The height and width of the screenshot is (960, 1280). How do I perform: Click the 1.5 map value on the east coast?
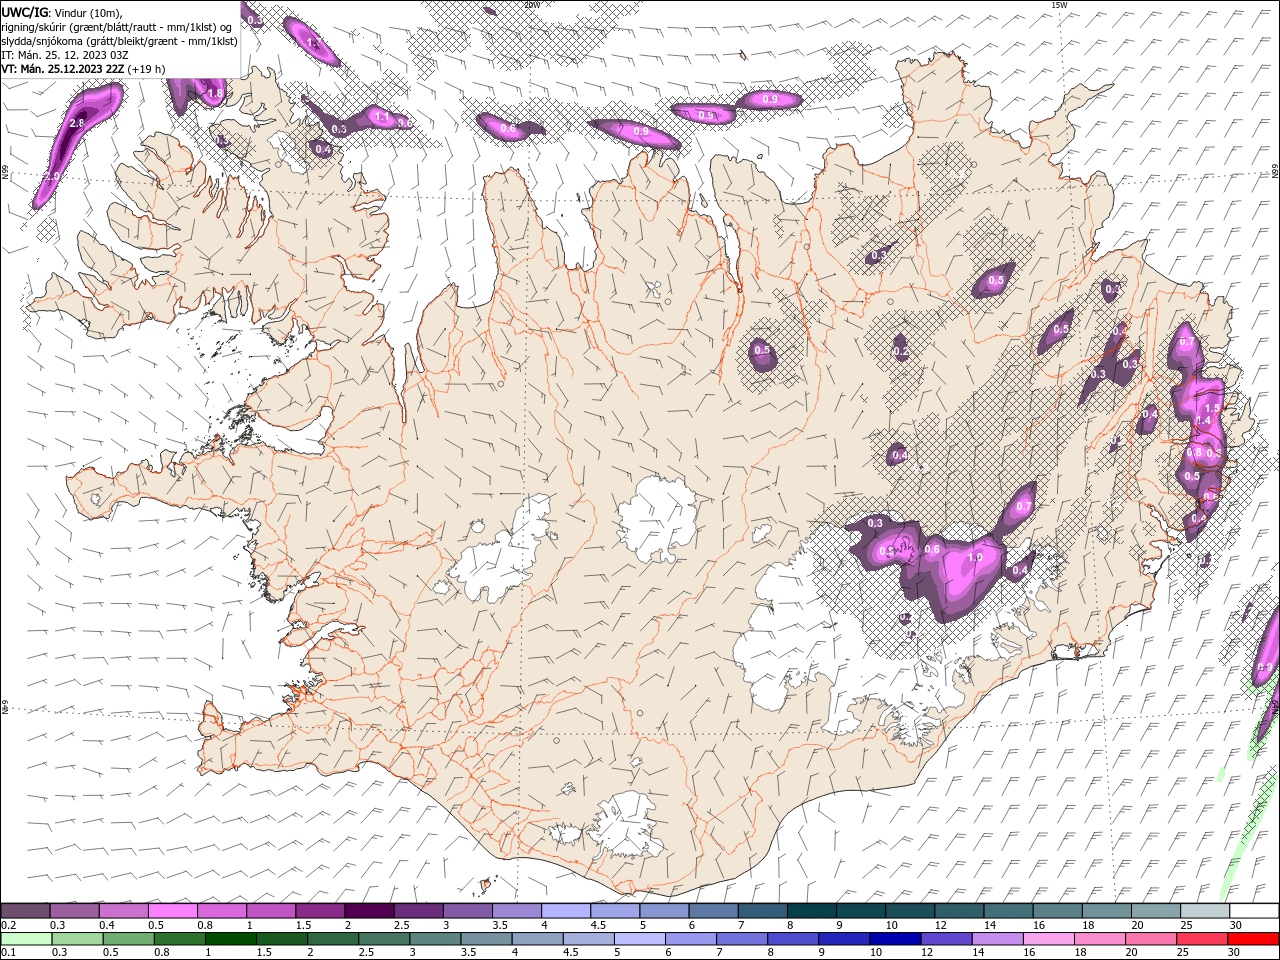(x=1212, y=408)
